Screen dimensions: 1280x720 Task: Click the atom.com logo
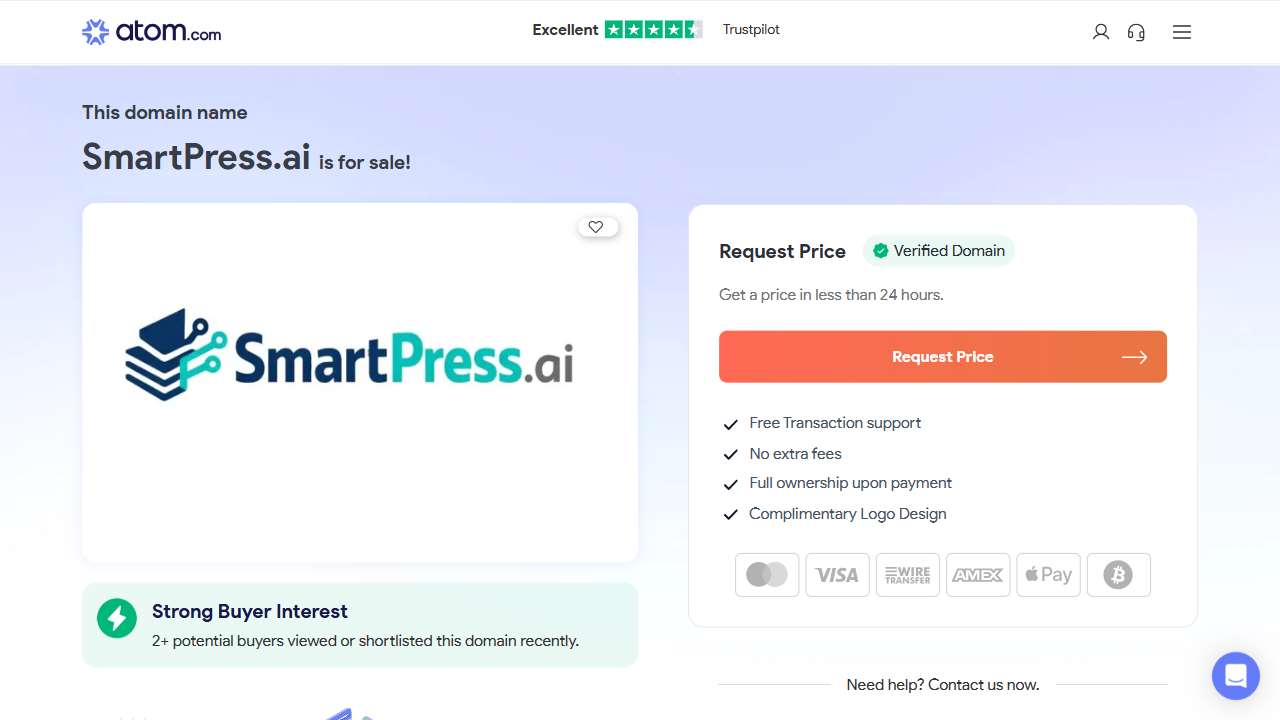click(150, 31)
